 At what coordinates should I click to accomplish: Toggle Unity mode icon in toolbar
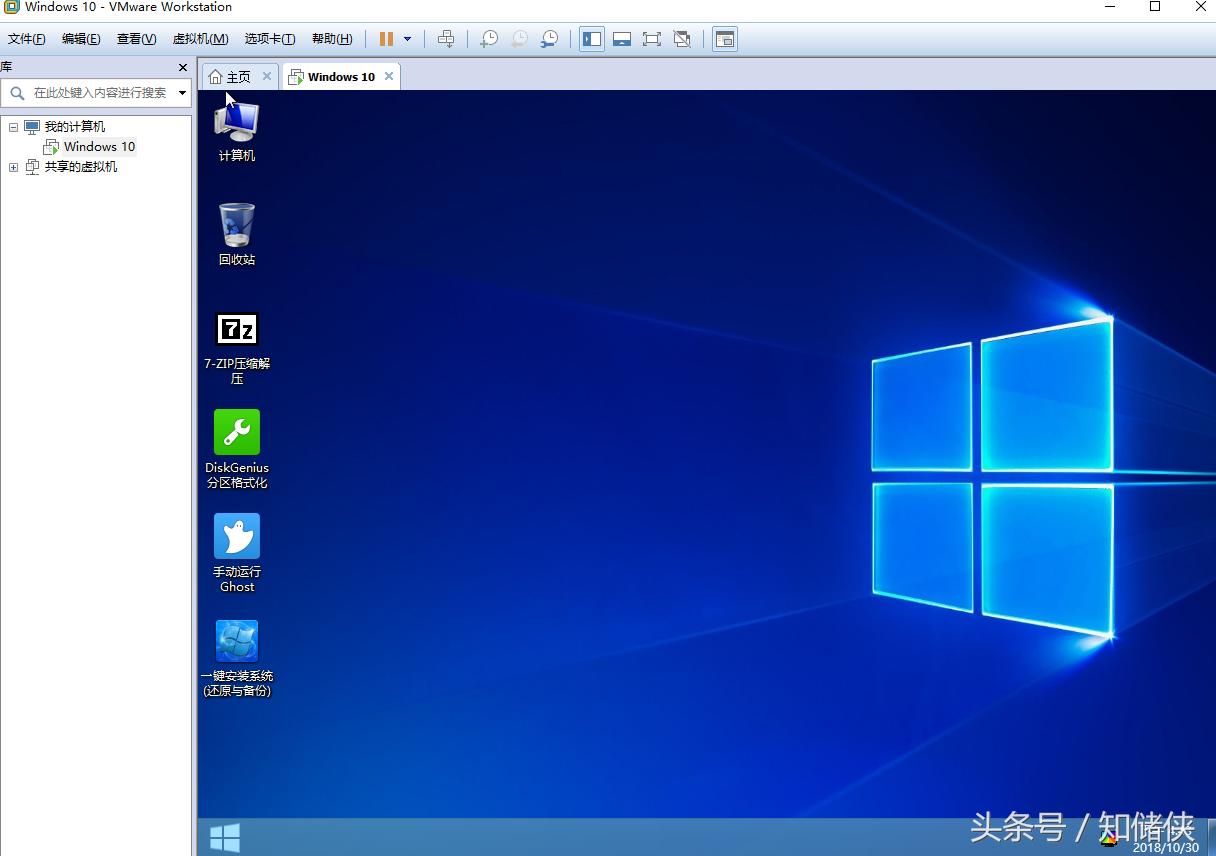coord(682,39)
